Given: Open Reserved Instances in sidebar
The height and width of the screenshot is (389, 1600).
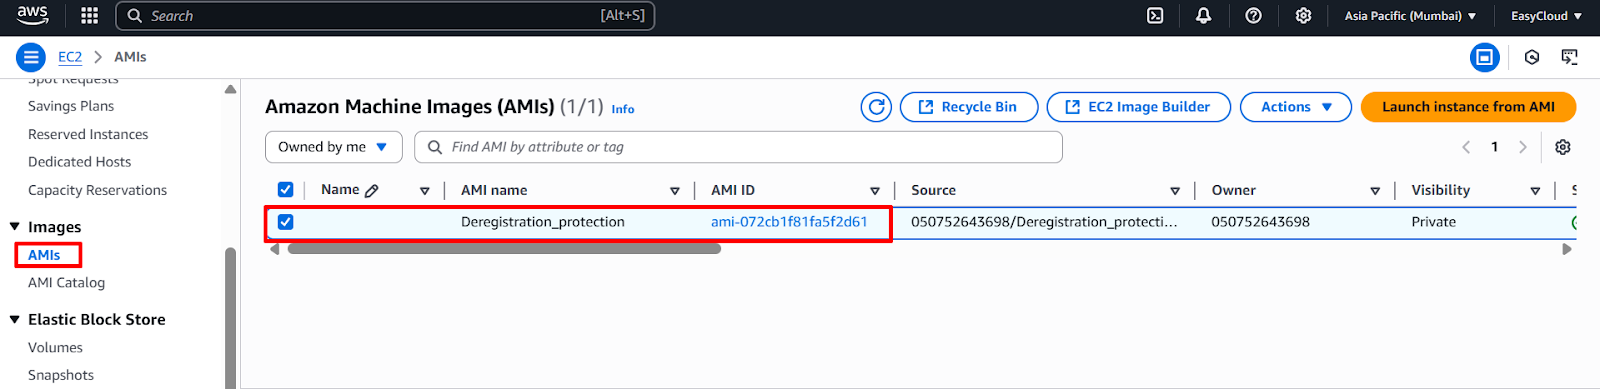Looking at the screenshot, I should [88, 134].
